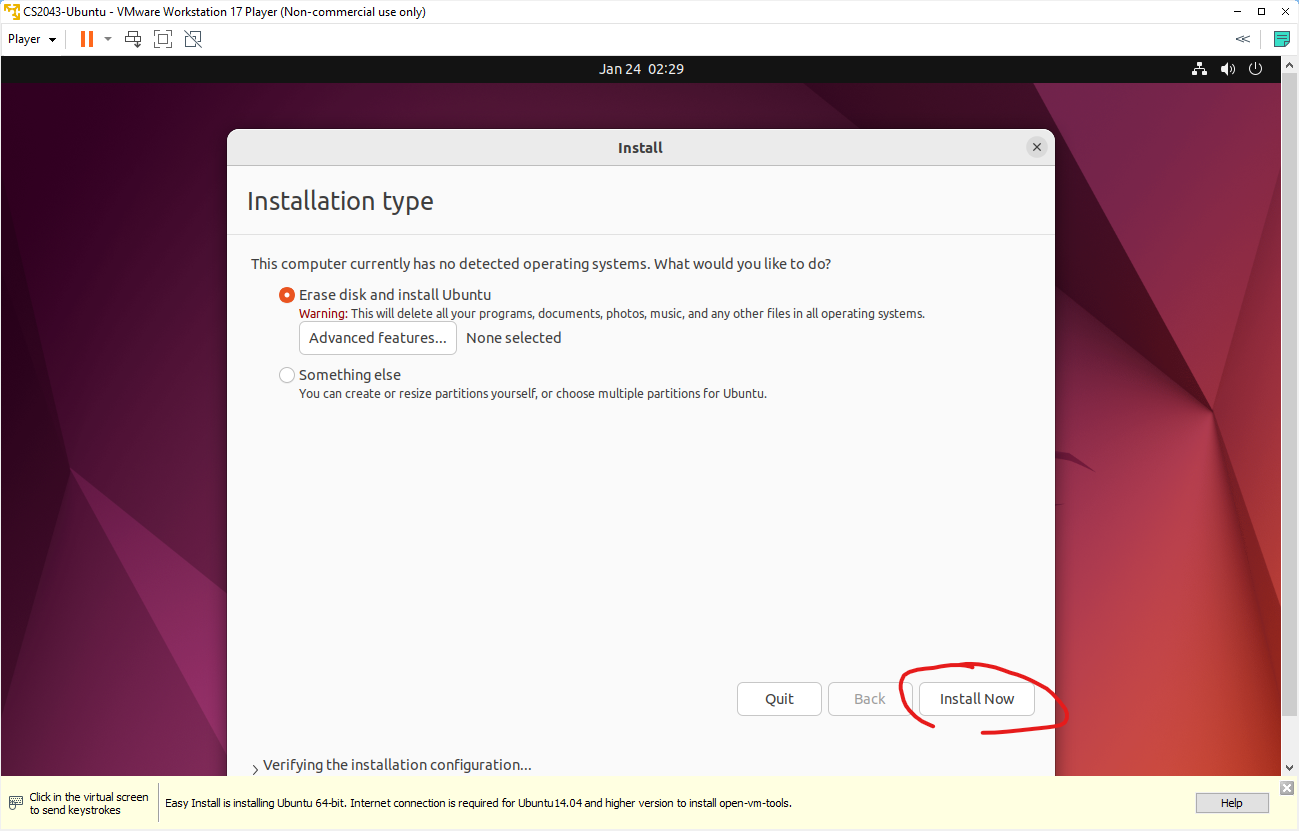Suspend the virtual machine
Screen dimensions: 1299x831
click(x=86, y=38)
